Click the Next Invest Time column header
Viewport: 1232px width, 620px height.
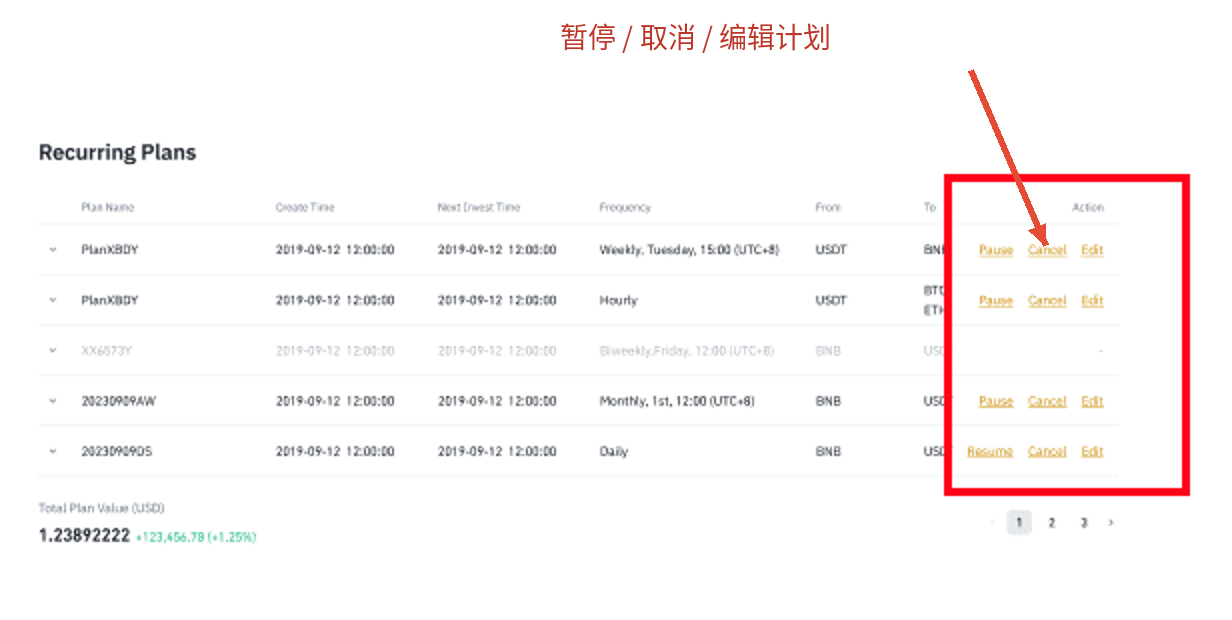479,207
